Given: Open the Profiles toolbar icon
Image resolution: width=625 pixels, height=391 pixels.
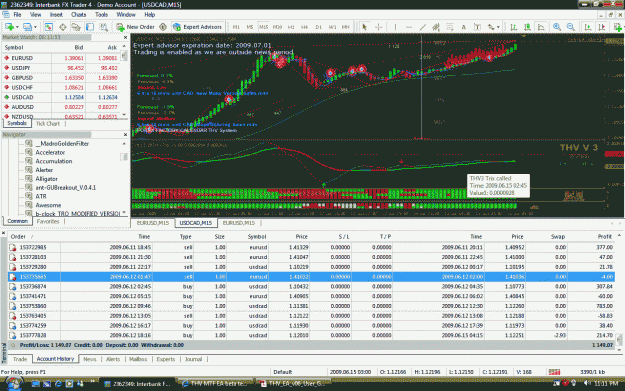Looking at the screenshot, I should pos(27,27).
